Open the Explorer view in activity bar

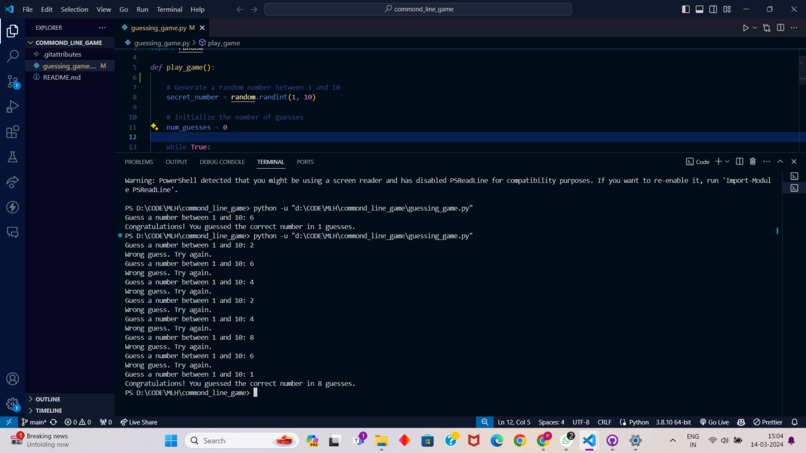click(12, 31)
